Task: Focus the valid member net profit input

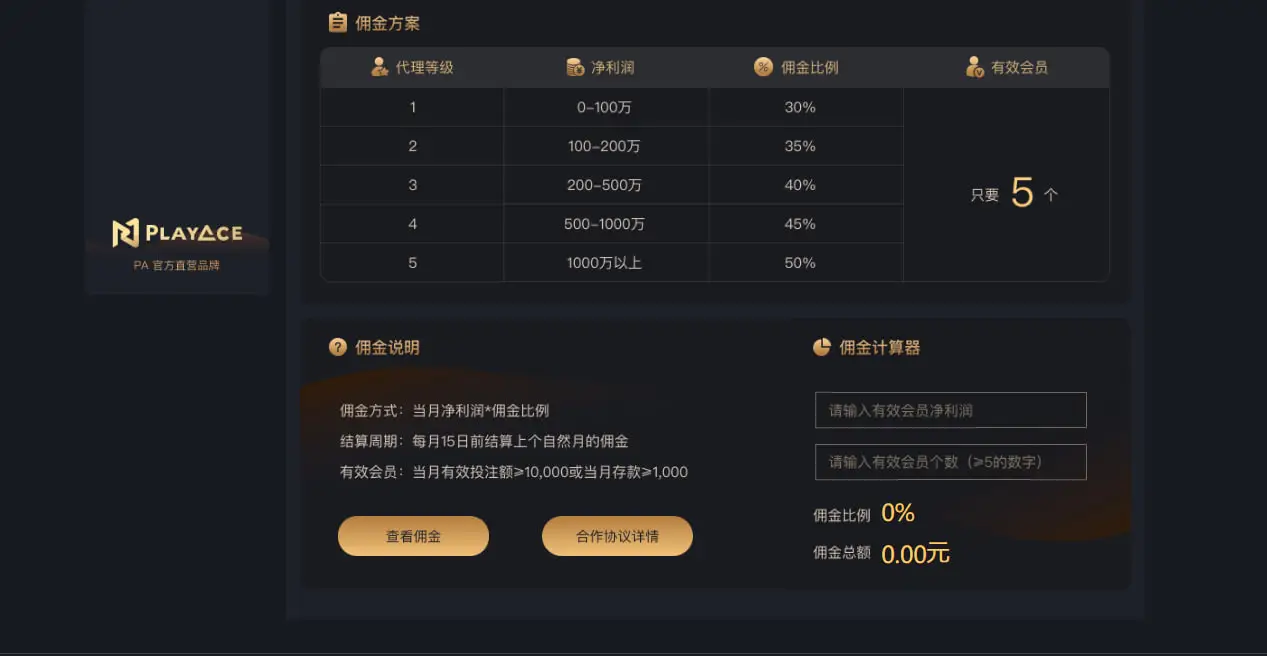Action: point(950,410)
